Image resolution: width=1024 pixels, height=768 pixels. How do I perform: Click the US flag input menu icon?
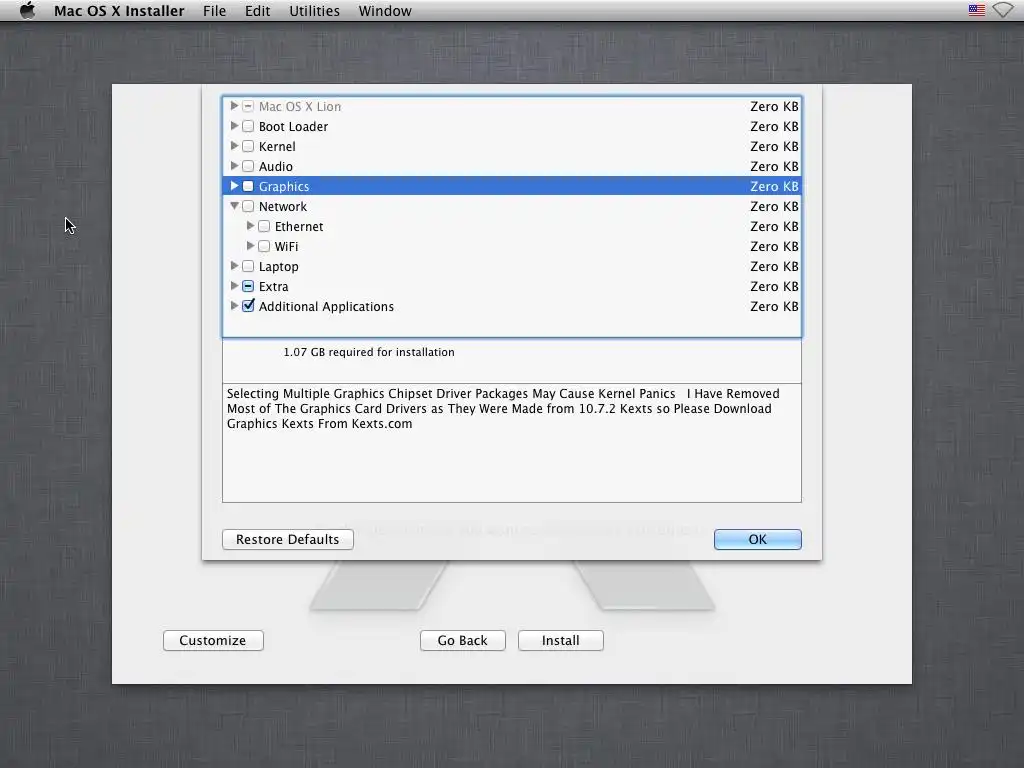(x=976, y=10)
